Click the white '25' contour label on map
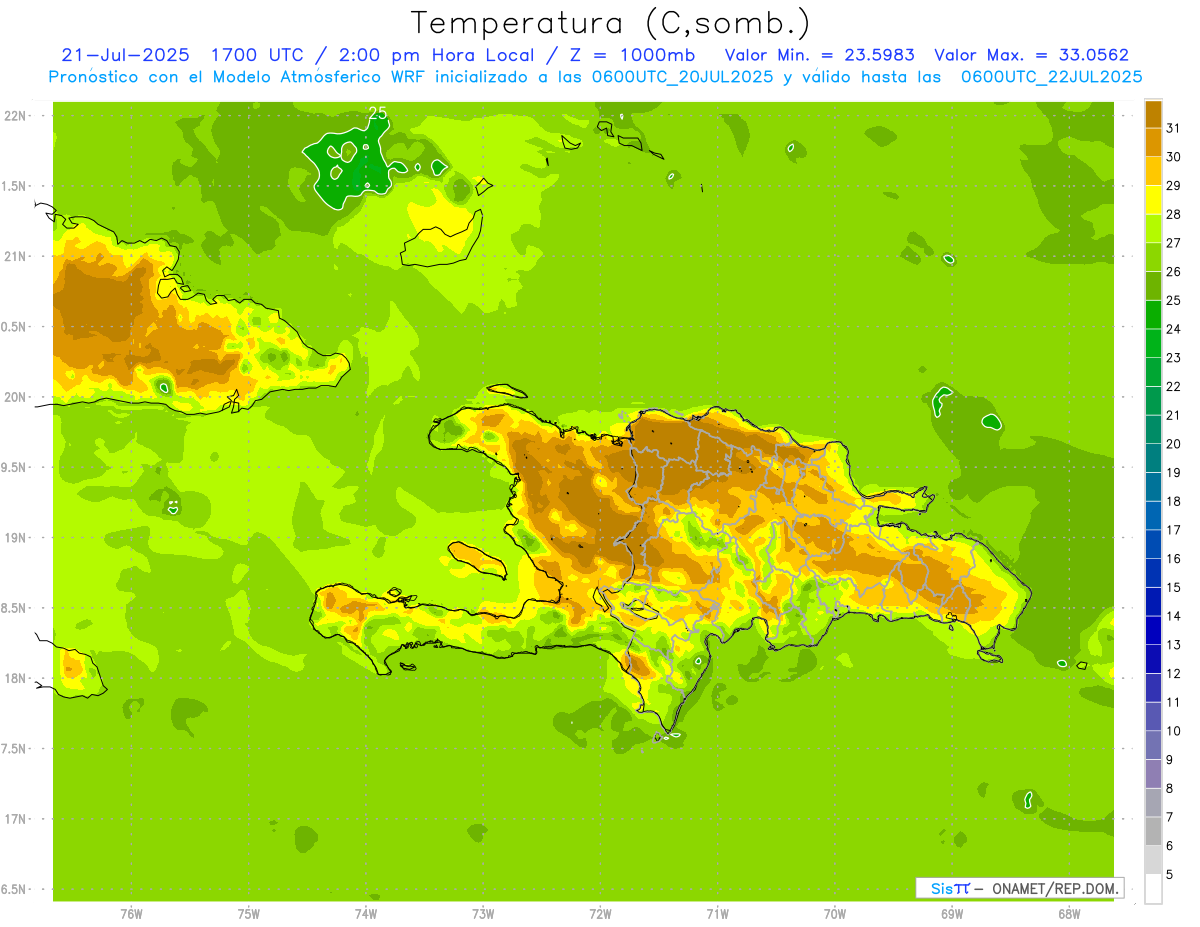 [x=378, y=113]
